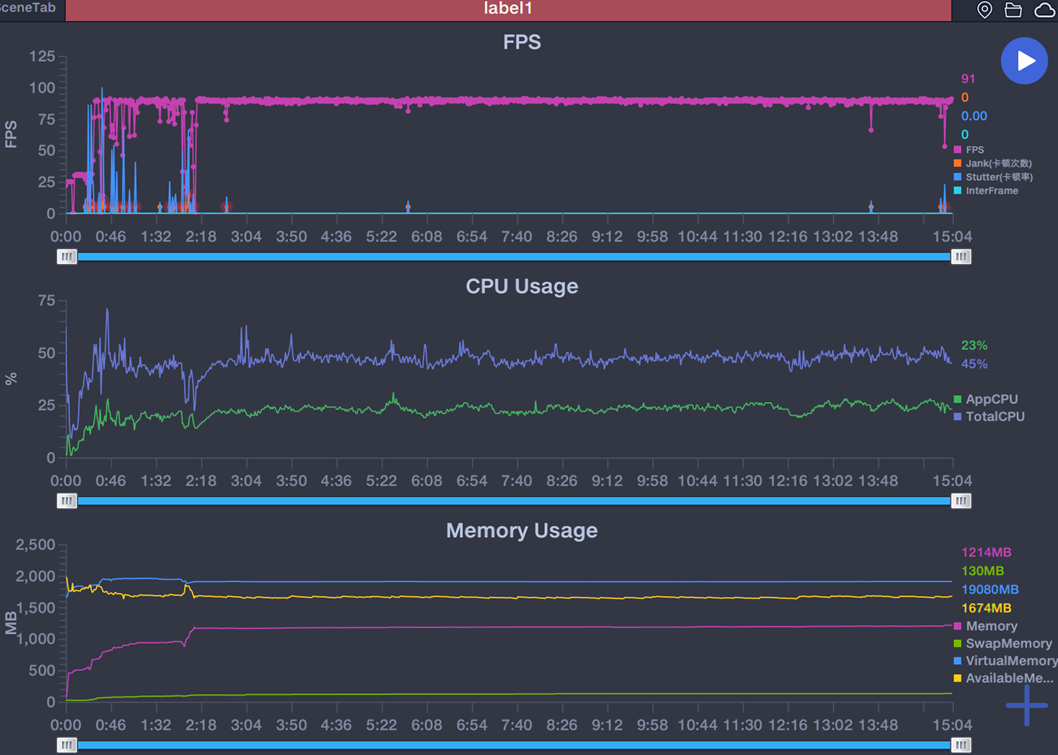Toggle FPS series in legend

click(x=969, y=150)
